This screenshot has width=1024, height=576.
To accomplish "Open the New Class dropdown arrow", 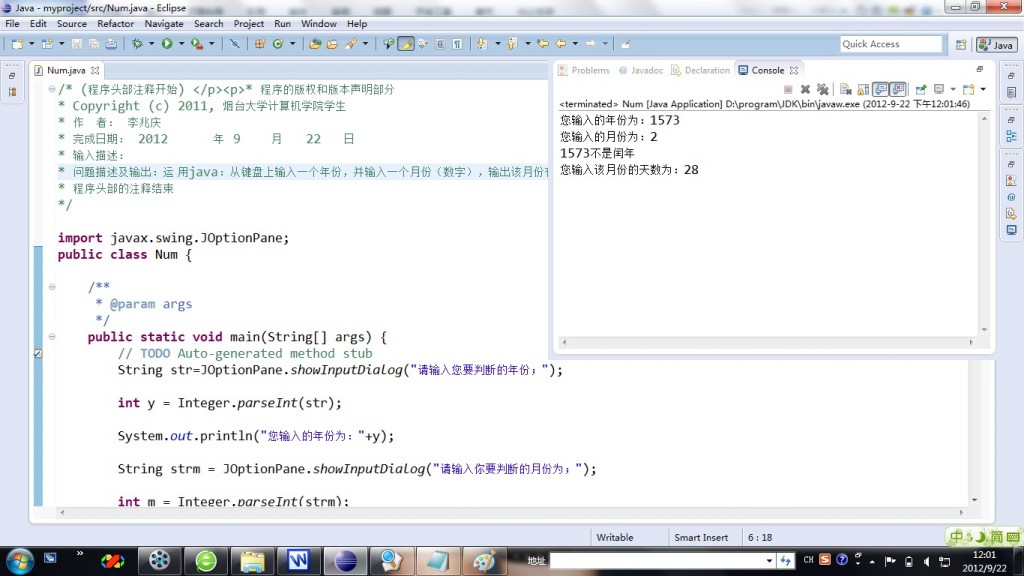I will 293,44.
